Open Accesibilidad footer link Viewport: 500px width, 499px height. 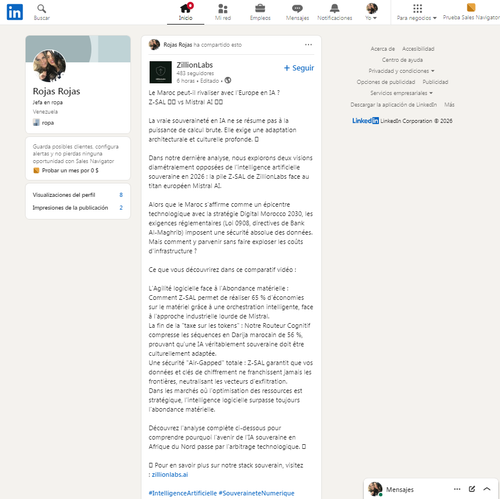tap(418, 49)
